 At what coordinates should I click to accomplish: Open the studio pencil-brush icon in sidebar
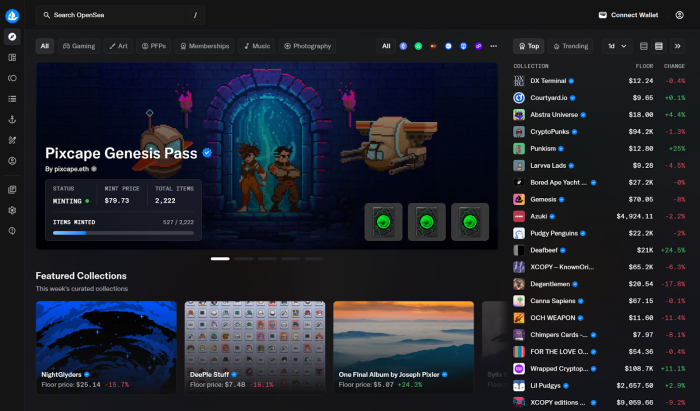(x=12, y=140)
